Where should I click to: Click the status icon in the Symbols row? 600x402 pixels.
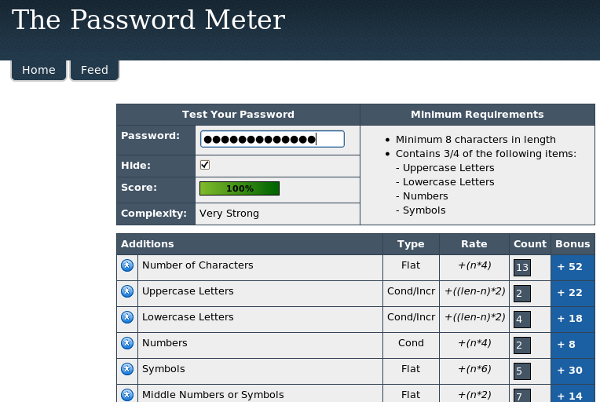tap(127, 370)
